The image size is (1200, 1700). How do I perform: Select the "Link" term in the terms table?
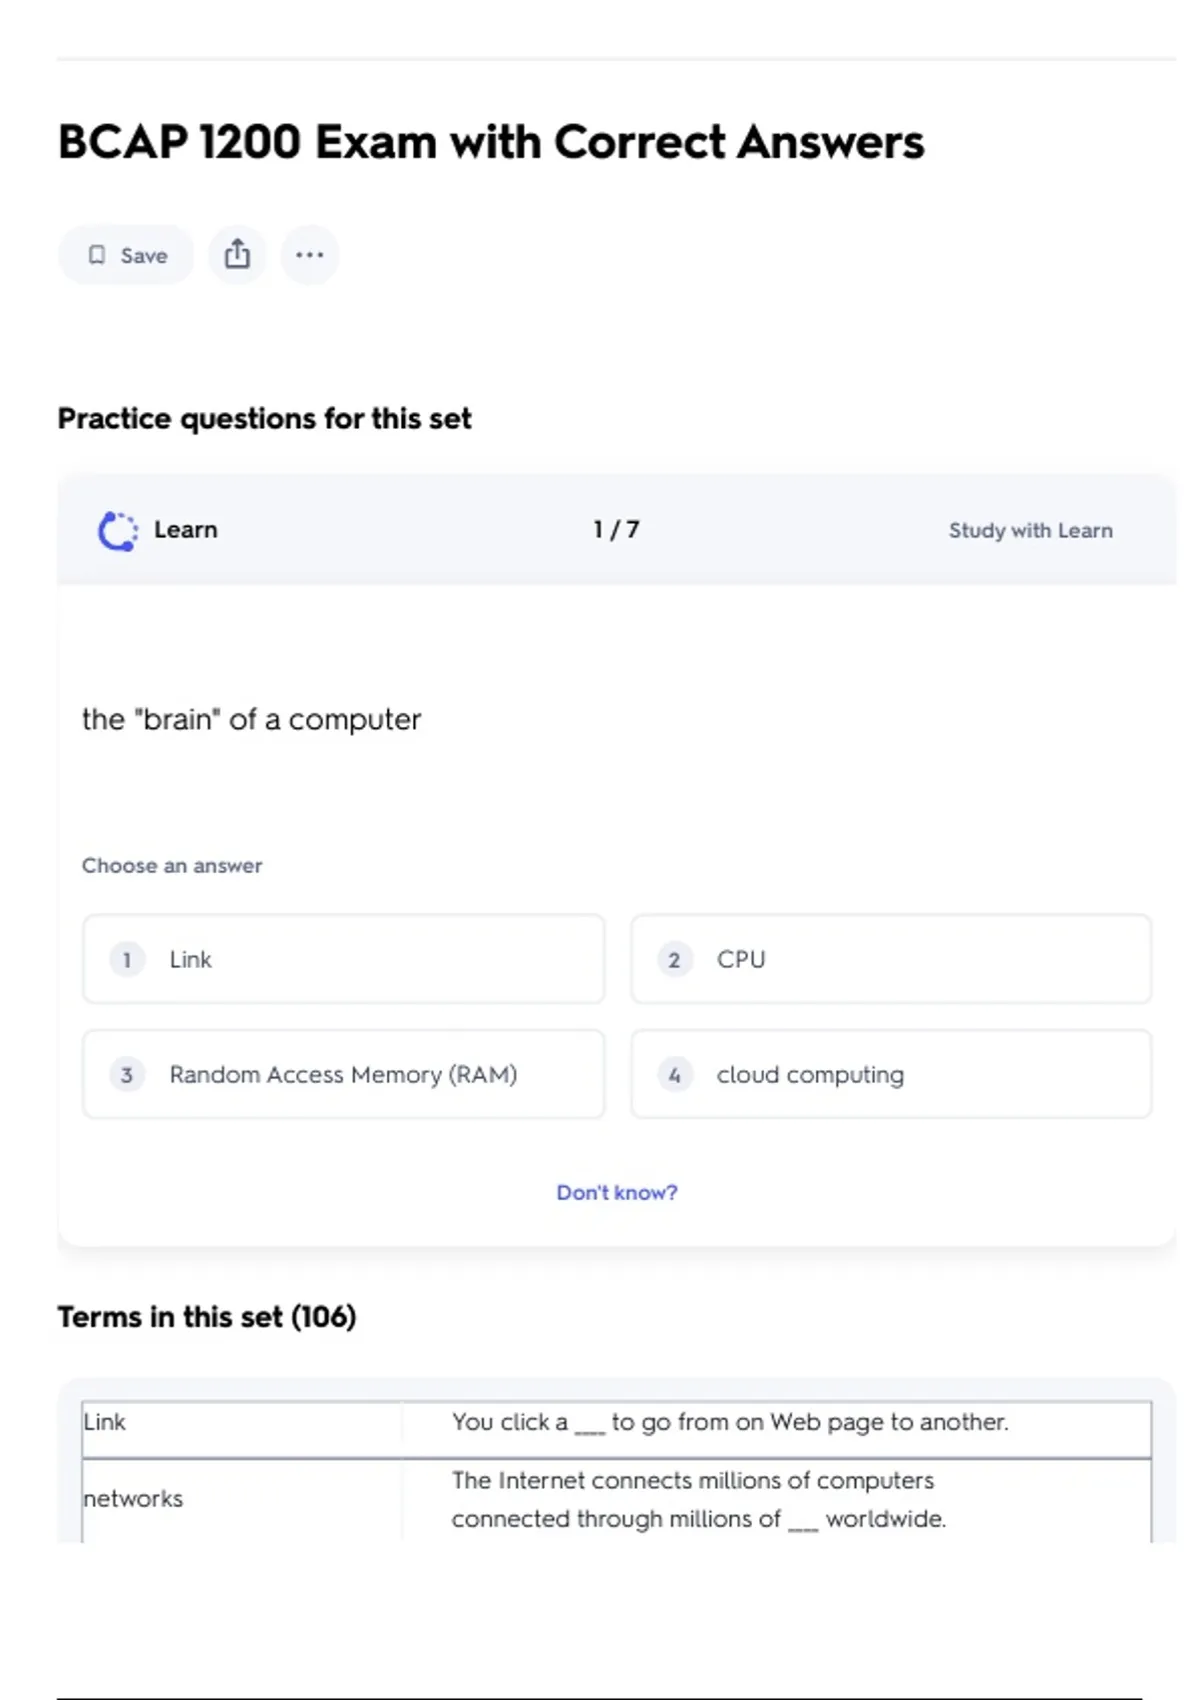pyautogui.click(x=105, y=1422)
